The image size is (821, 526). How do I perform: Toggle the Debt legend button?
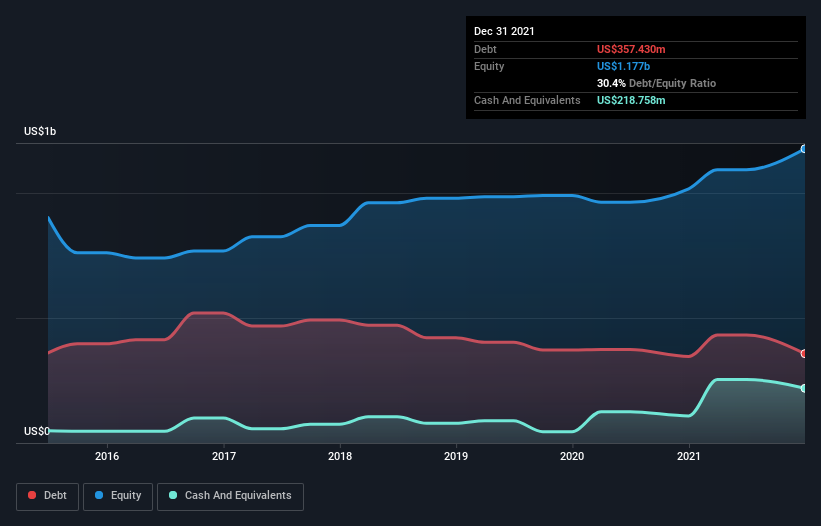click(48, 496)
